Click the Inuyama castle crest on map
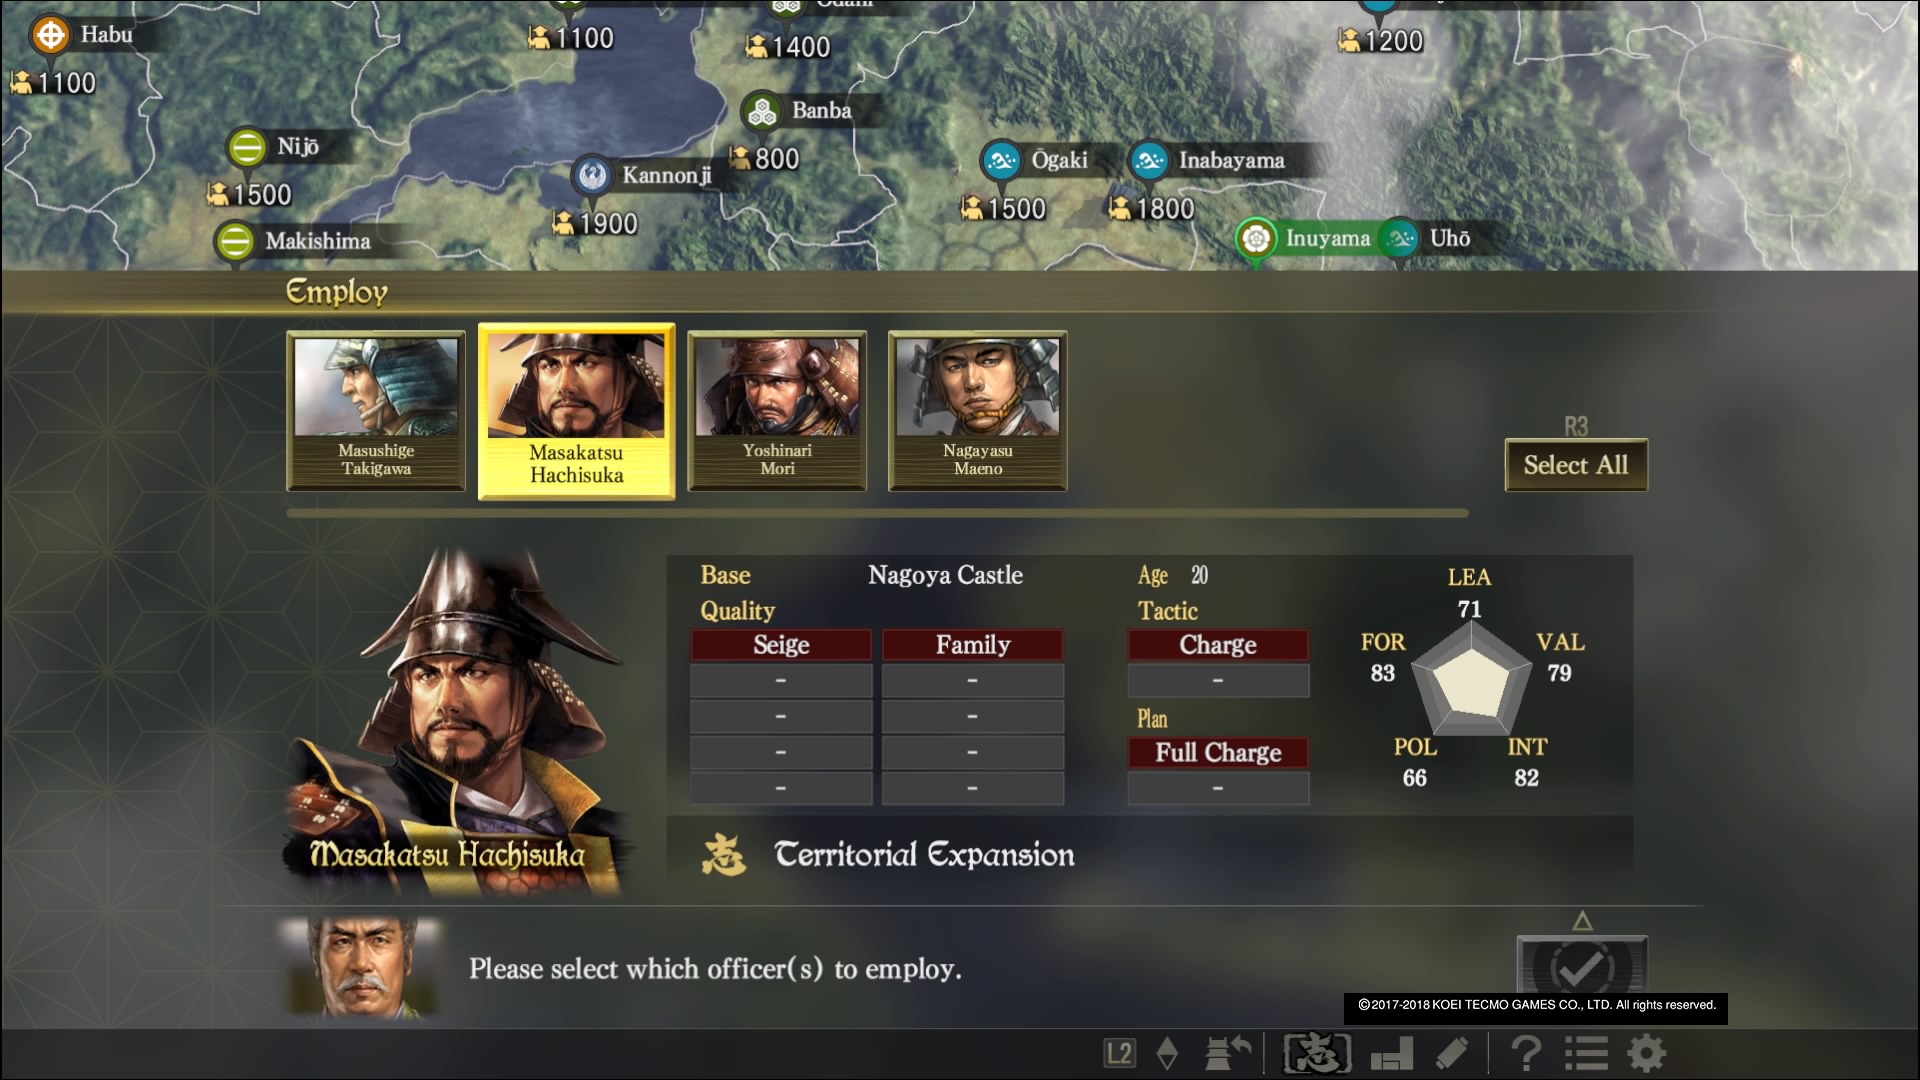 click(x=1255, y=239)
